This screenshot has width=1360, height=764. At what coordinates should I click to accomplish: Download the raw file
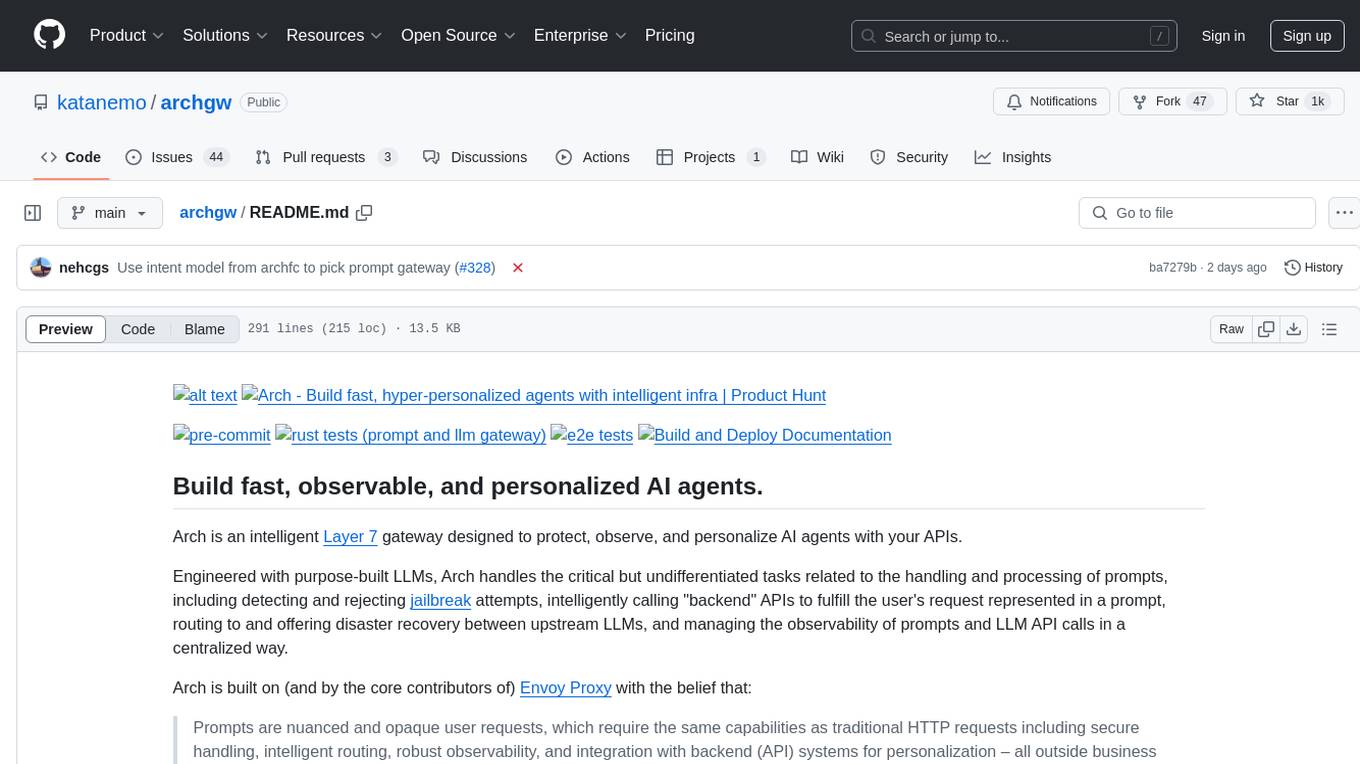(x=1294, y=329)
